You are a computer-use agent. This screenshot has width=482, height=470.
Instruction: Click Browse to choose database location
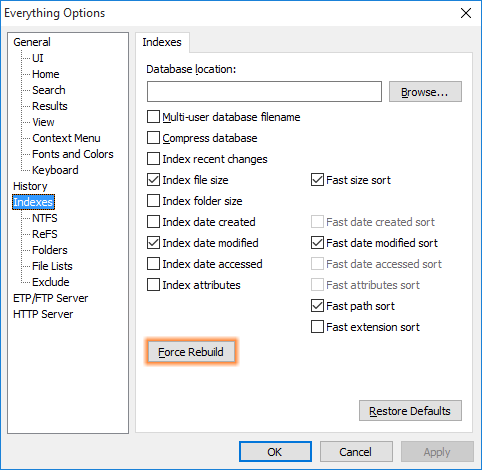425,92
